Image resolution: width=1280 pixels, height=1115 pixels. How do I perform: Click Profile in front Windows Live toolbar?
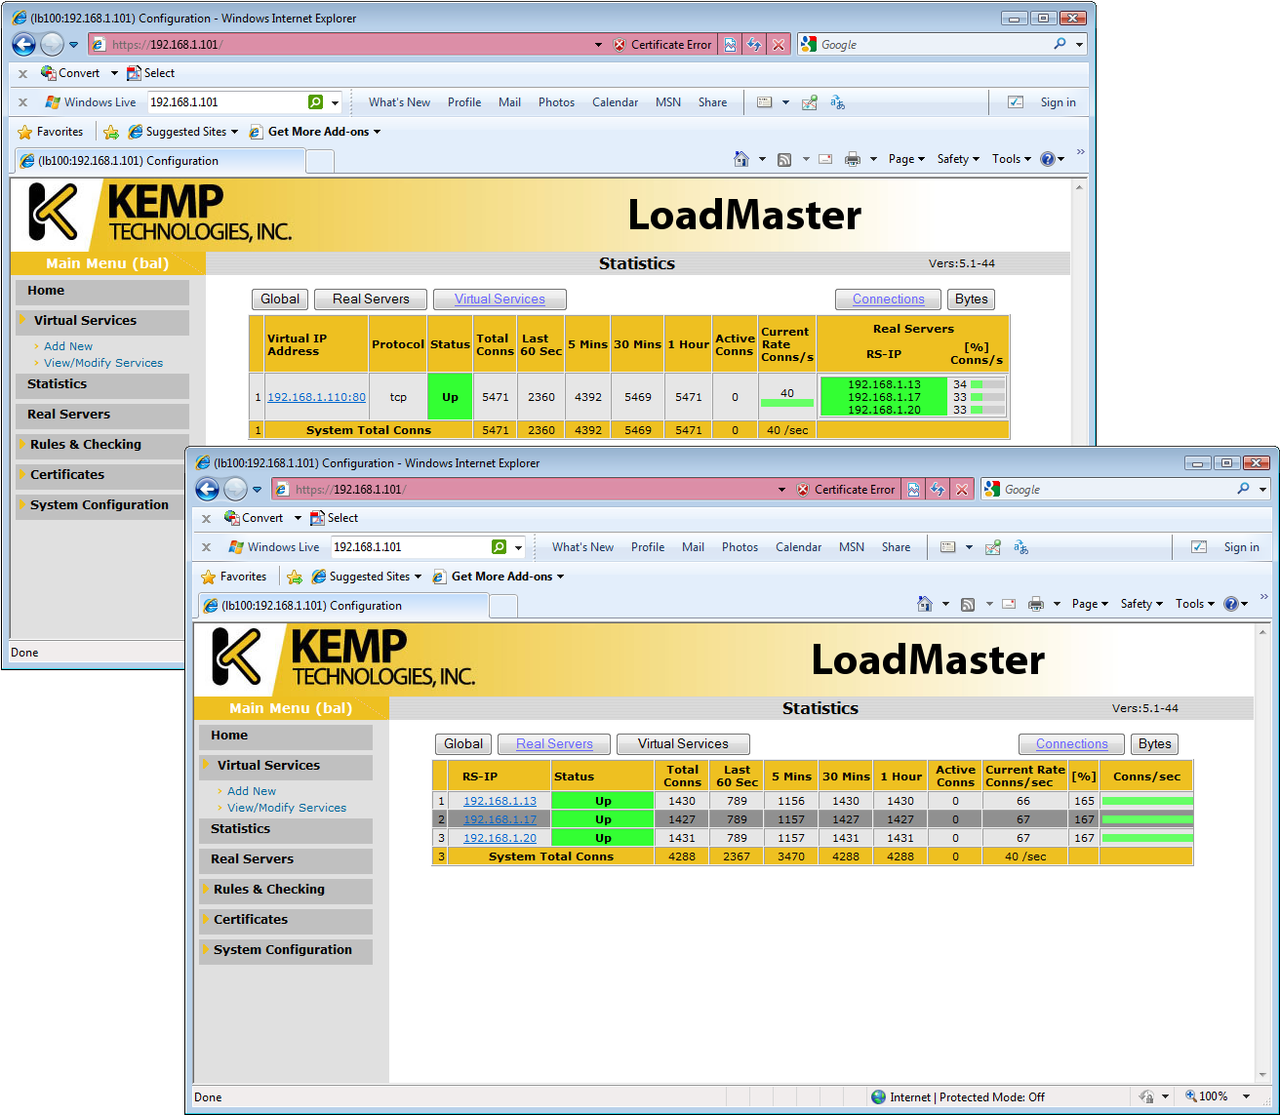click(x=648, y=547)
